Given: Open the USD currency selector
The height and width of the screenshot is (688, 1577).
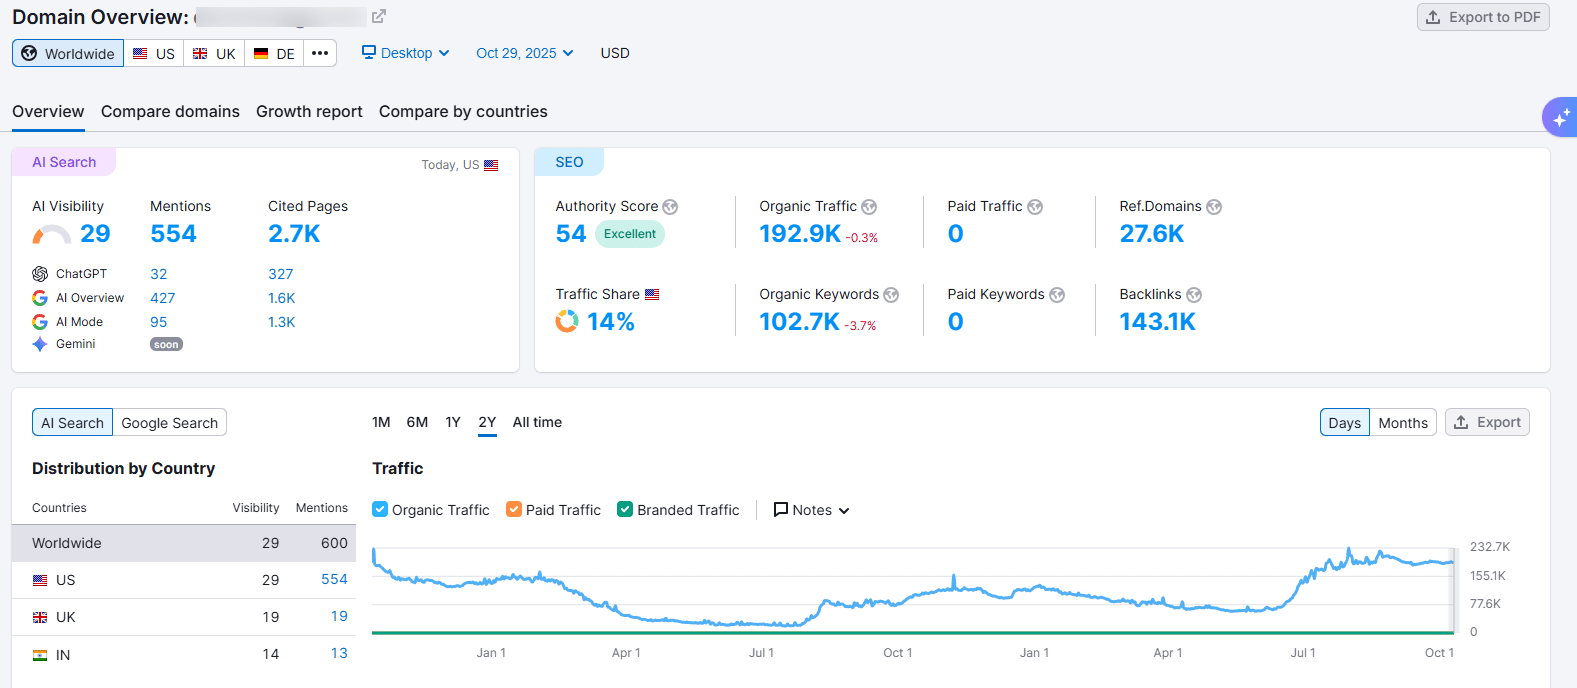Looking at the screenshot, I should tap(615, 53).
